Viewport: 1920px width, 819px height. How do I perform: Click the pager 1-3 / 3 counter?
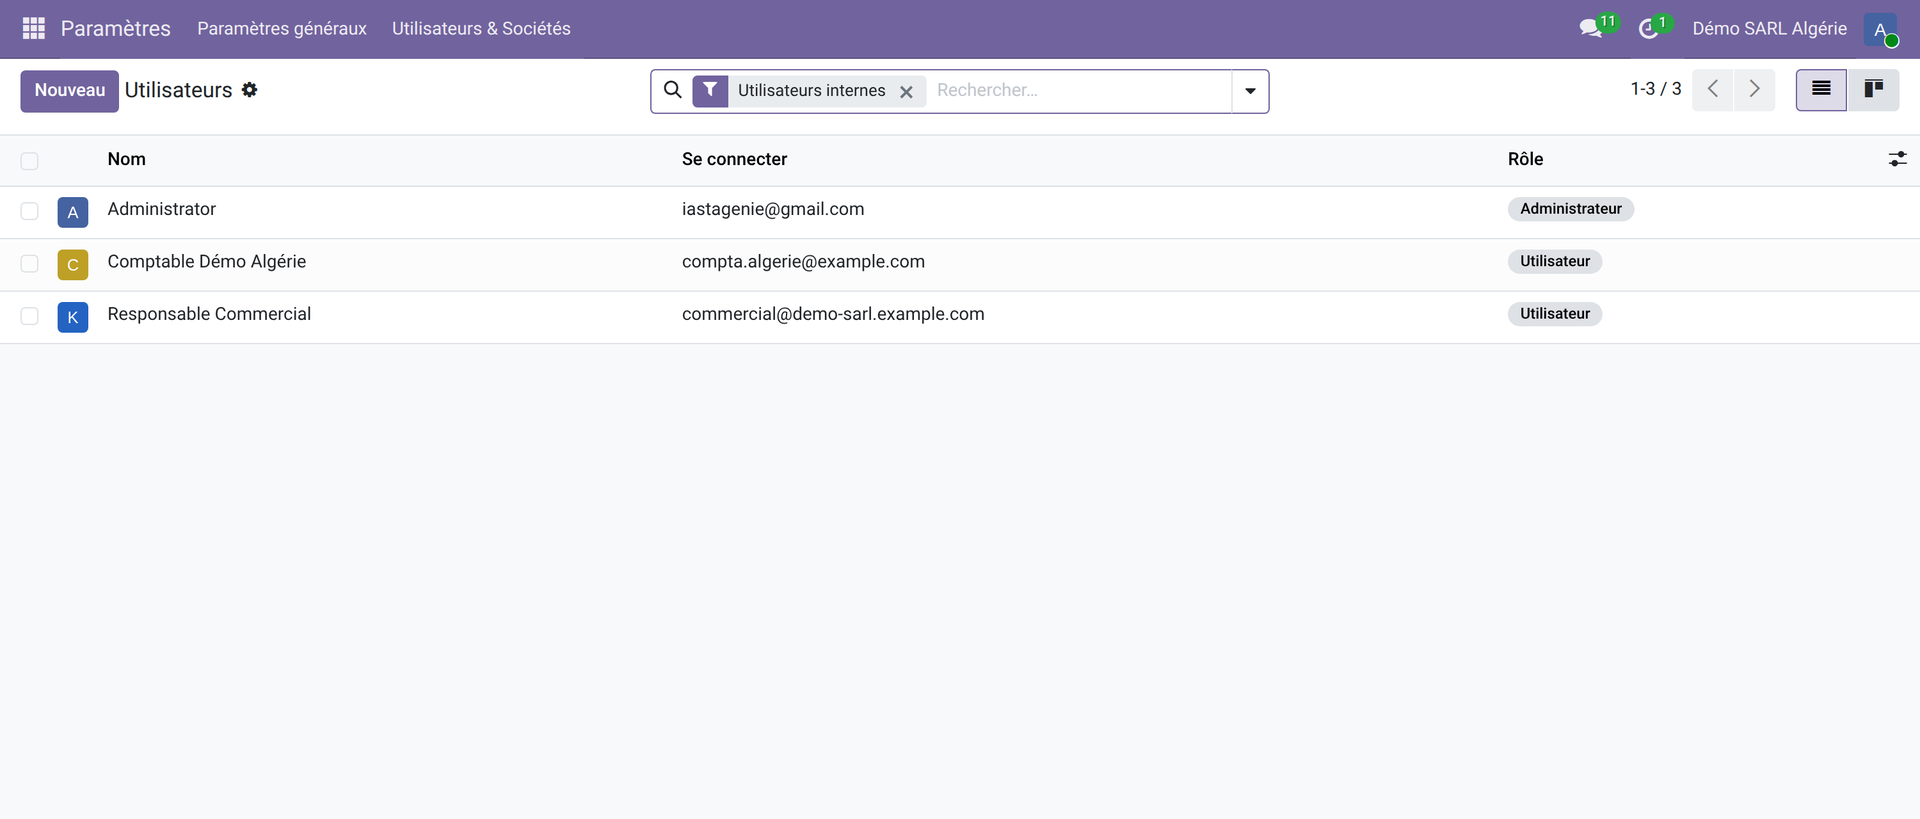pyautogui.click(x=1656, y=89)
